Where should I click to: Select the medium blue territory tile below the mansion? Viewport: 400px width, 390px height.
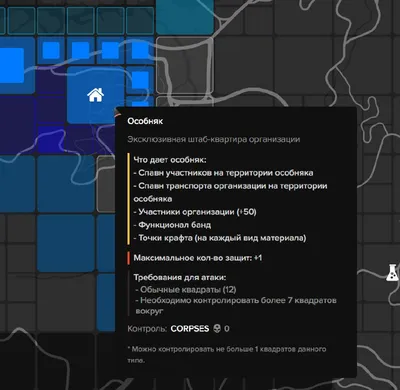66,184
